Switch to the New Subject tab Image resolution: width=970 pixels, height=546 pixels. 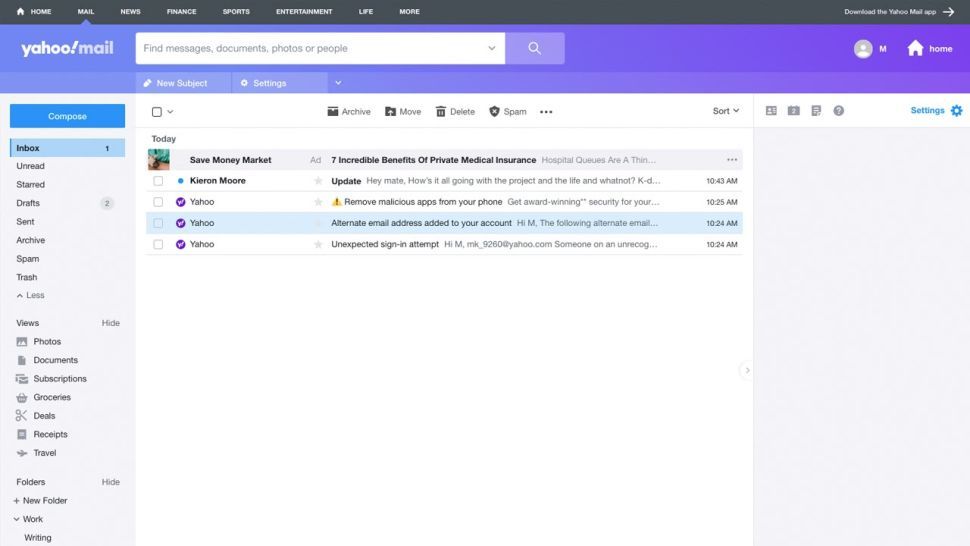(x=184, y=83)
